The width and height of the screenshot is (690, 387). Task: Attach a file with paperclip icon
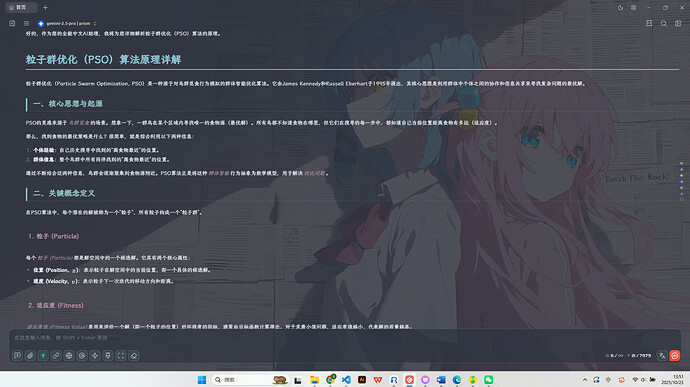[x=30, y=355]
